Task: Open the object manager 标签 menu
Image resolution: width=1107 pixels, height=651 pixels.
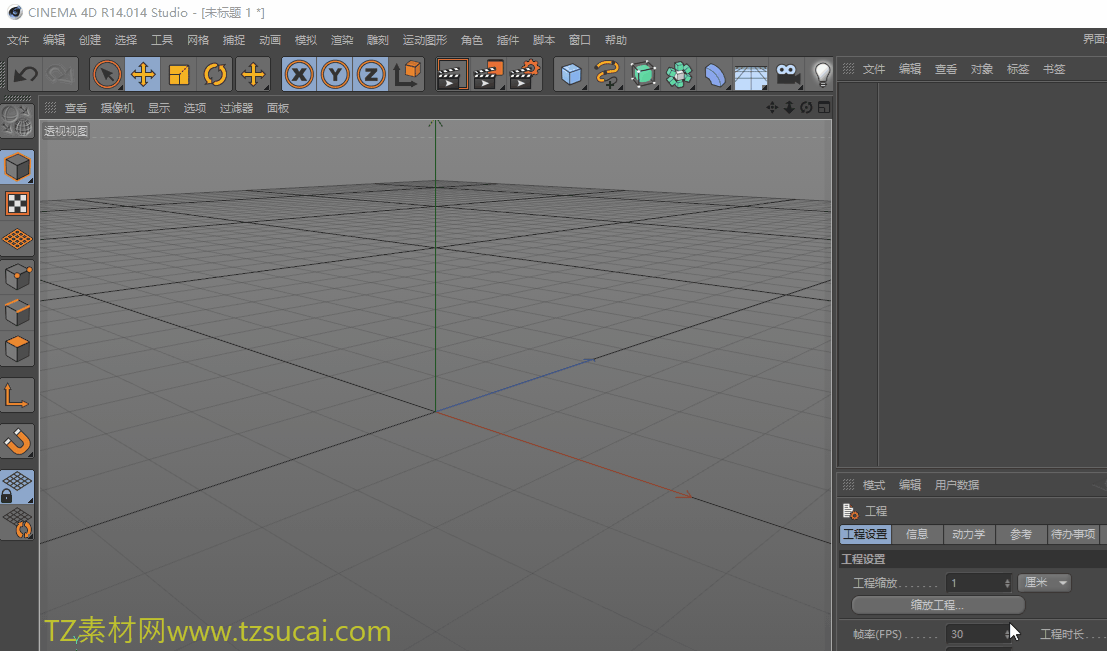Action: point(1017,69)
